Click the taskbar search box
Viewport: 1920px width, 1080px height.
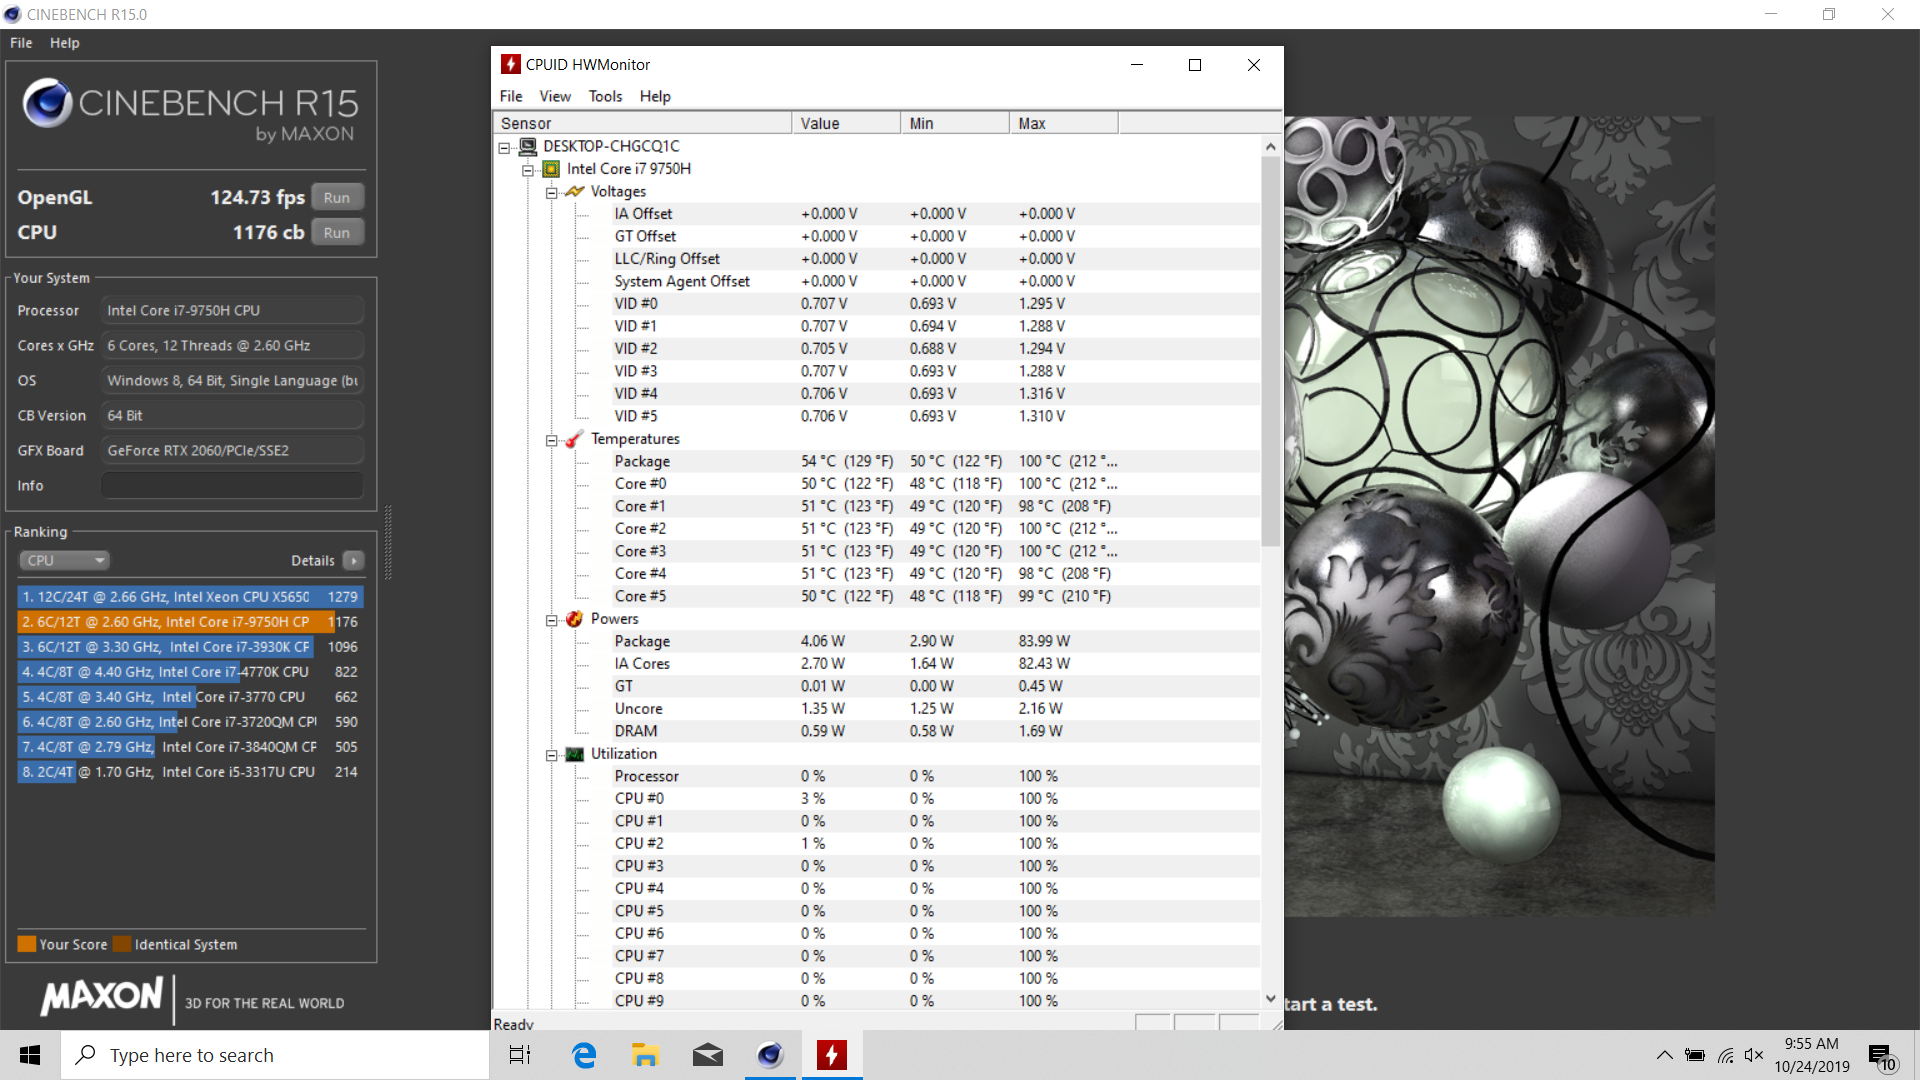[x=275, y=1055]
